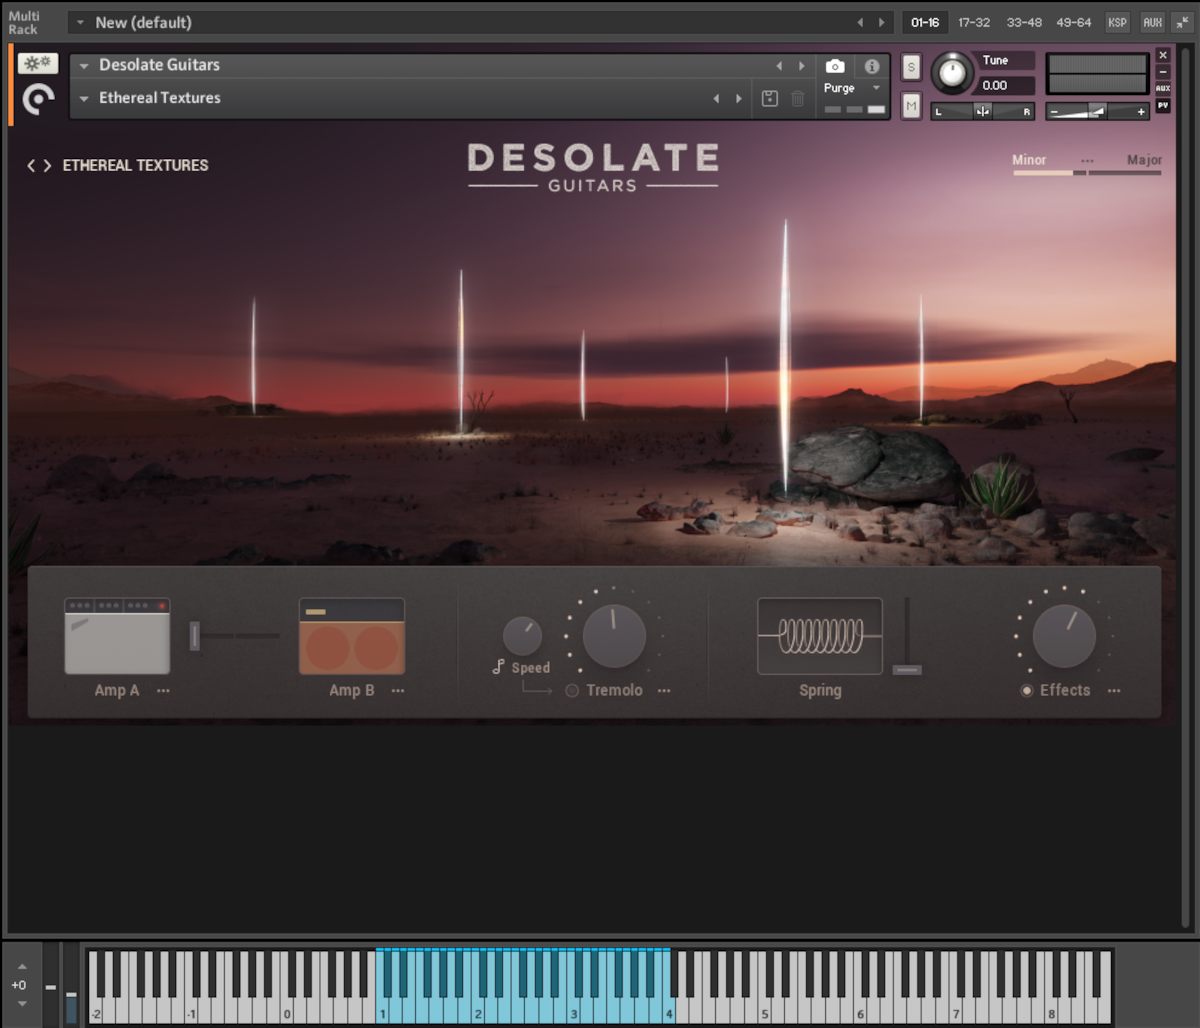Select the next snapshot after Ethereal Textures

pyautogui.click(x=739, y=98)
